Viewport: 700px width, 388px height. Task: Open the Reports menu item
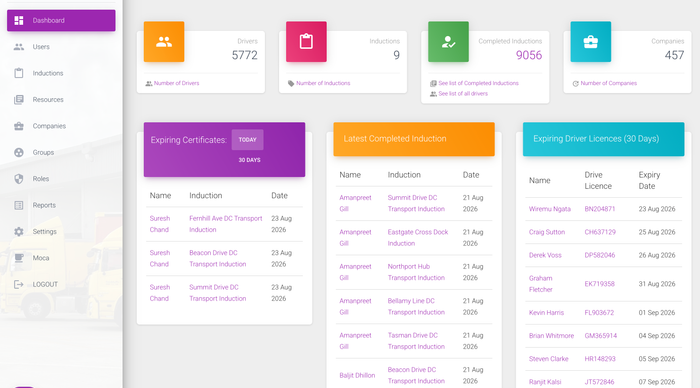(61, 205)
